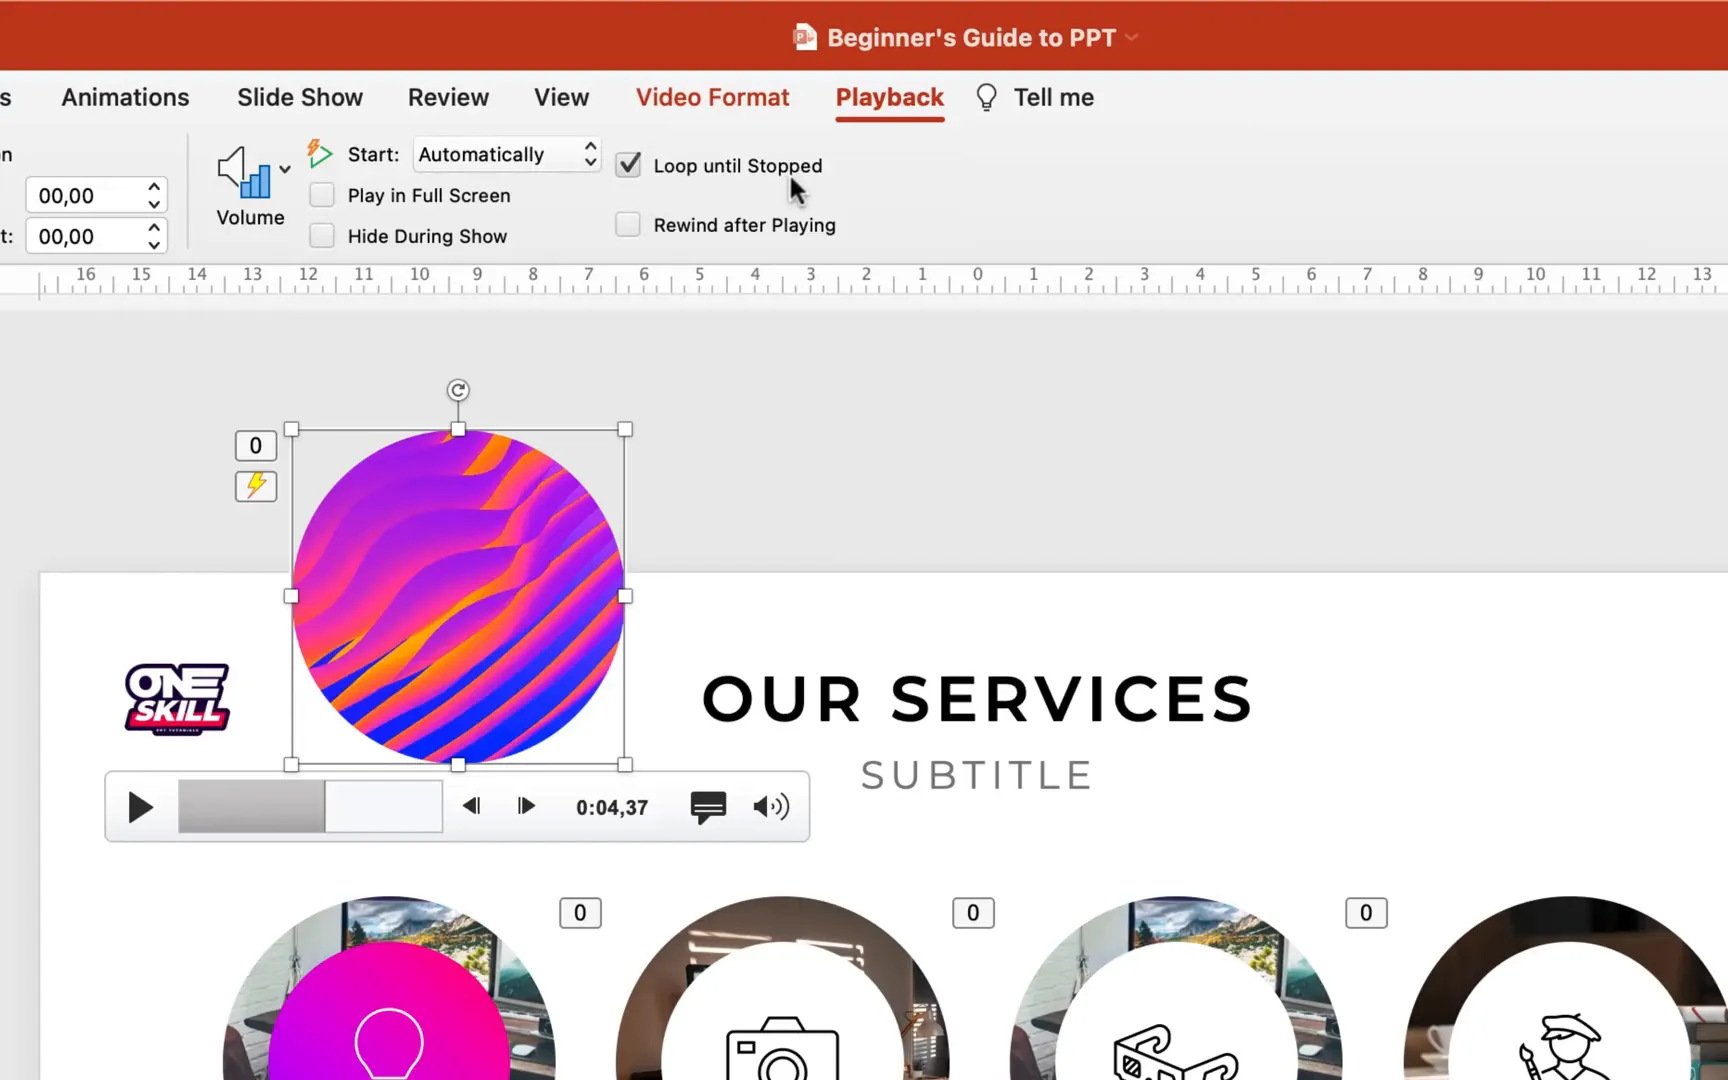Click the Tell me search field
The height and width of the screenshot is (1080, 1728).
tap(1053, 97)
